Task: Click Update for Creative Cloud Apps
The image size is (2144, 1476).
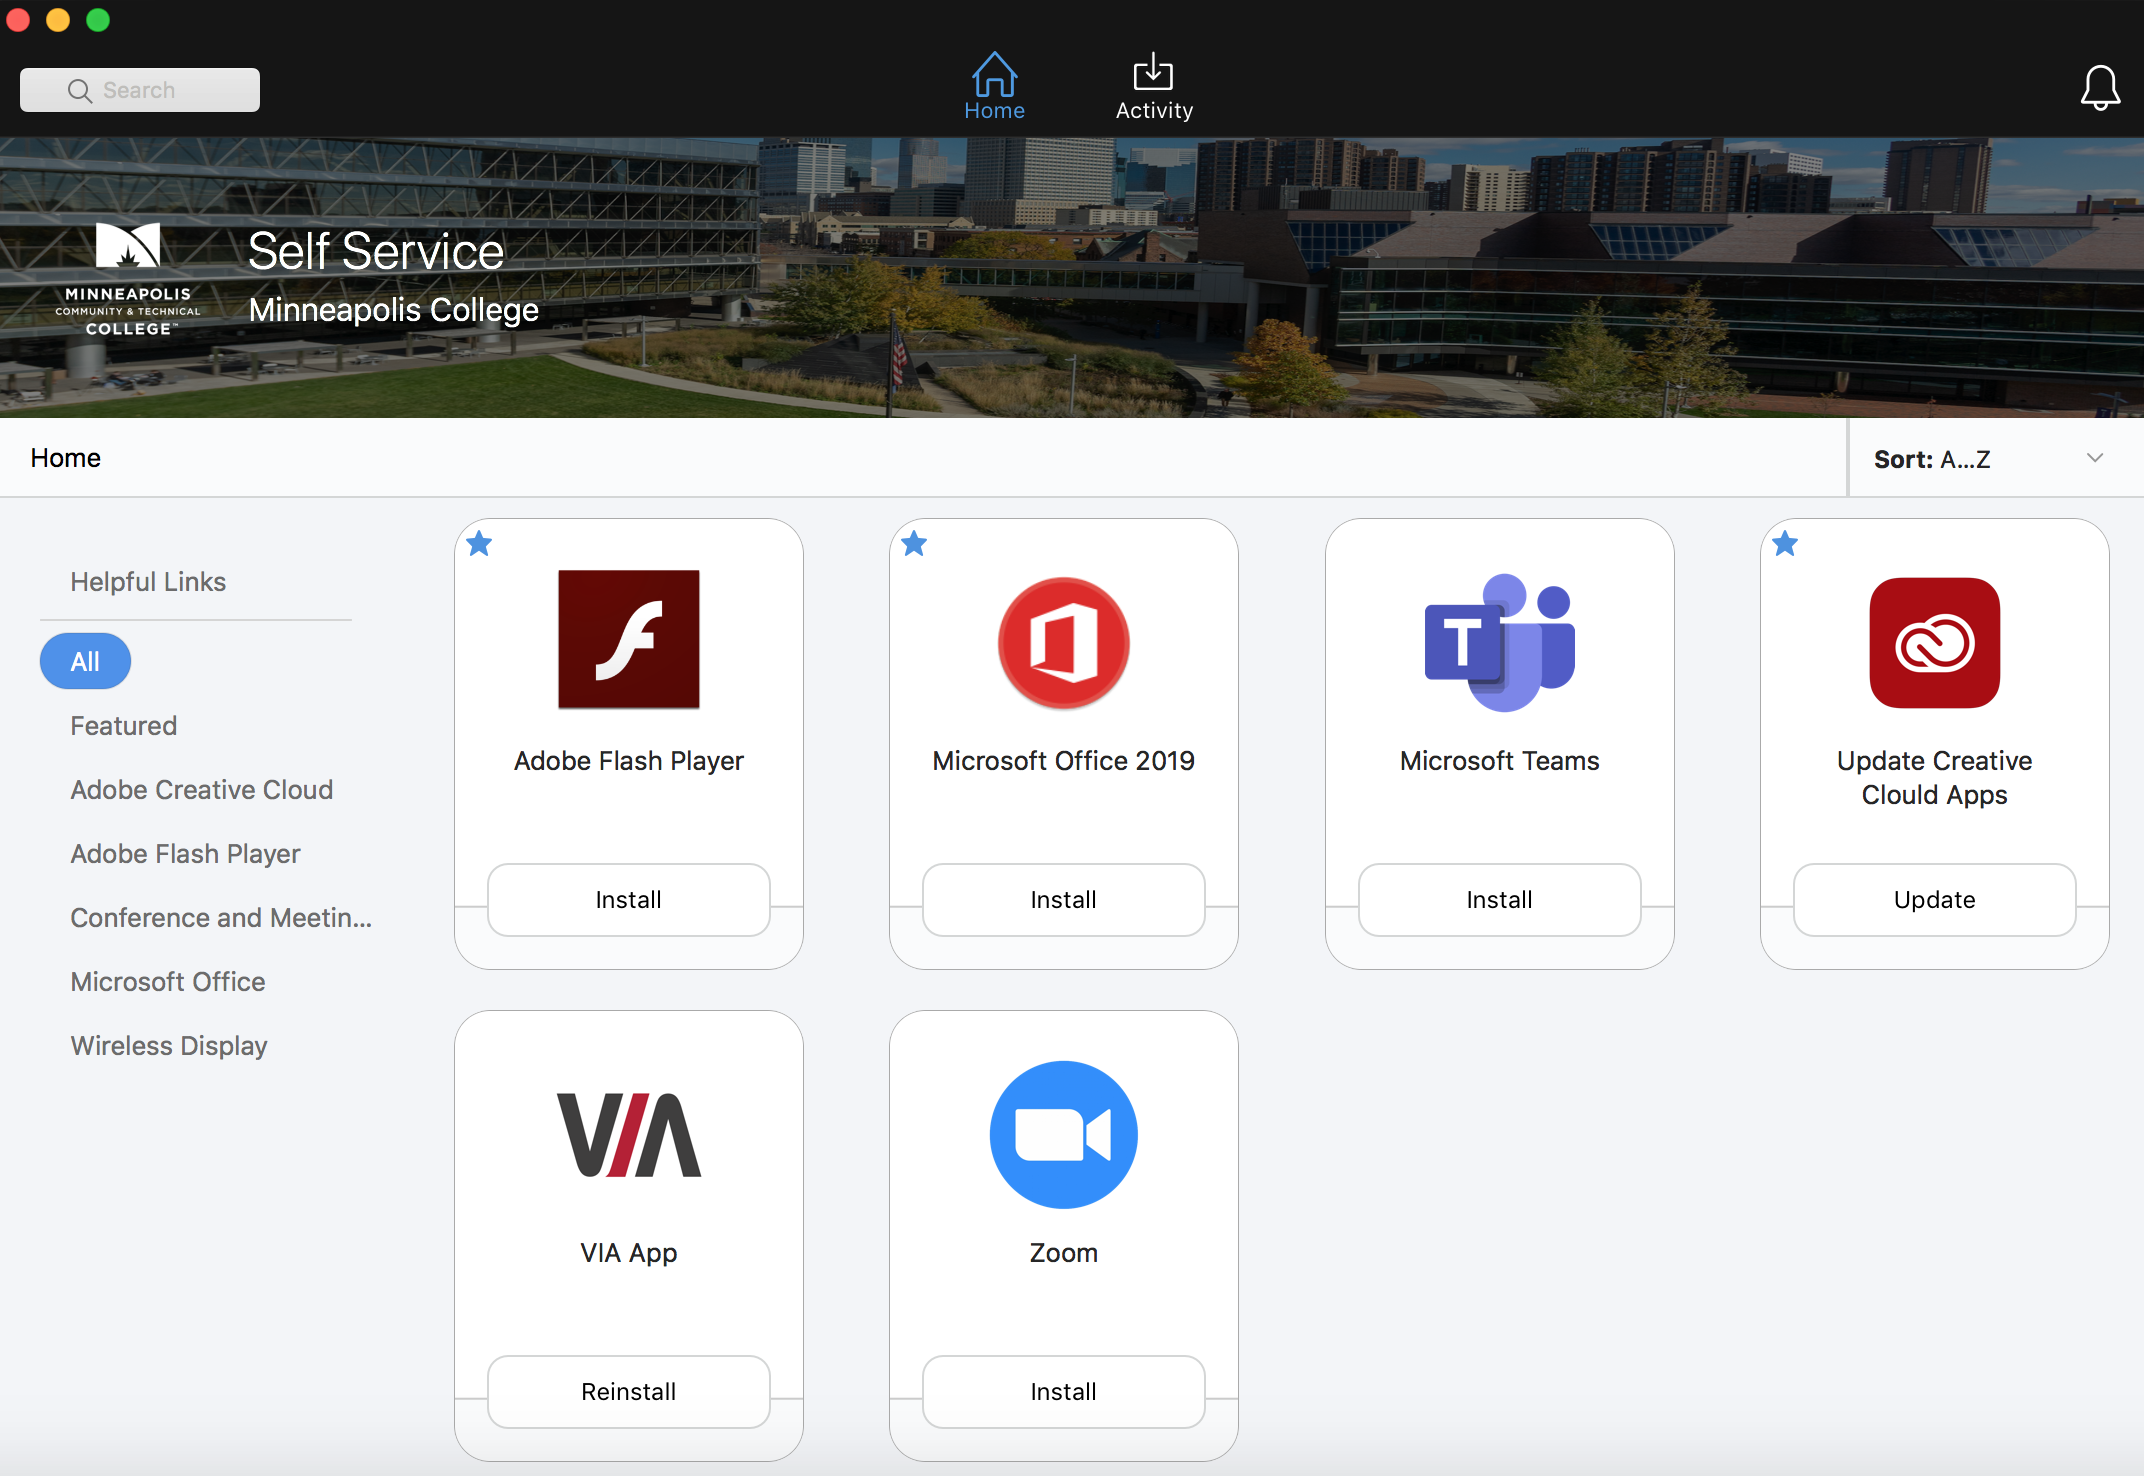Action: tap(1934, 900)
